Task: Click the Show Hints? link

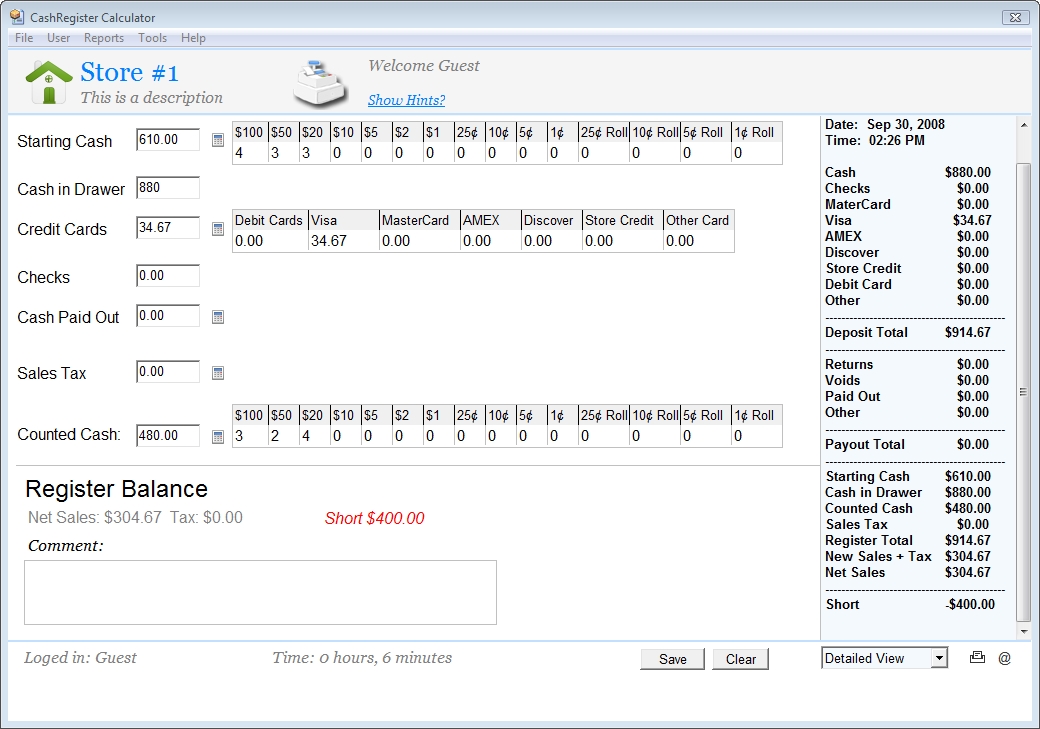Action: (x=406, y=100)
